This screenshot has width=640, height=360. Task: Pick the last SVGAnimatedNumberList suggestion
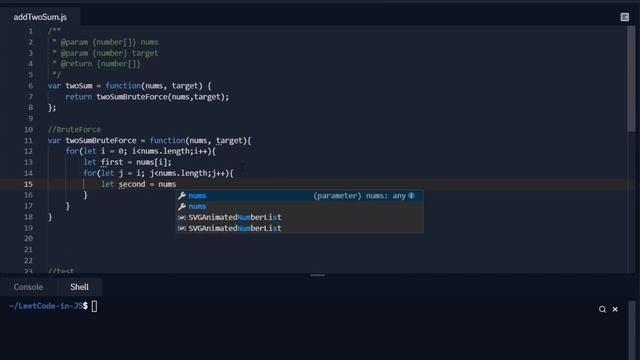pos(300,228)
